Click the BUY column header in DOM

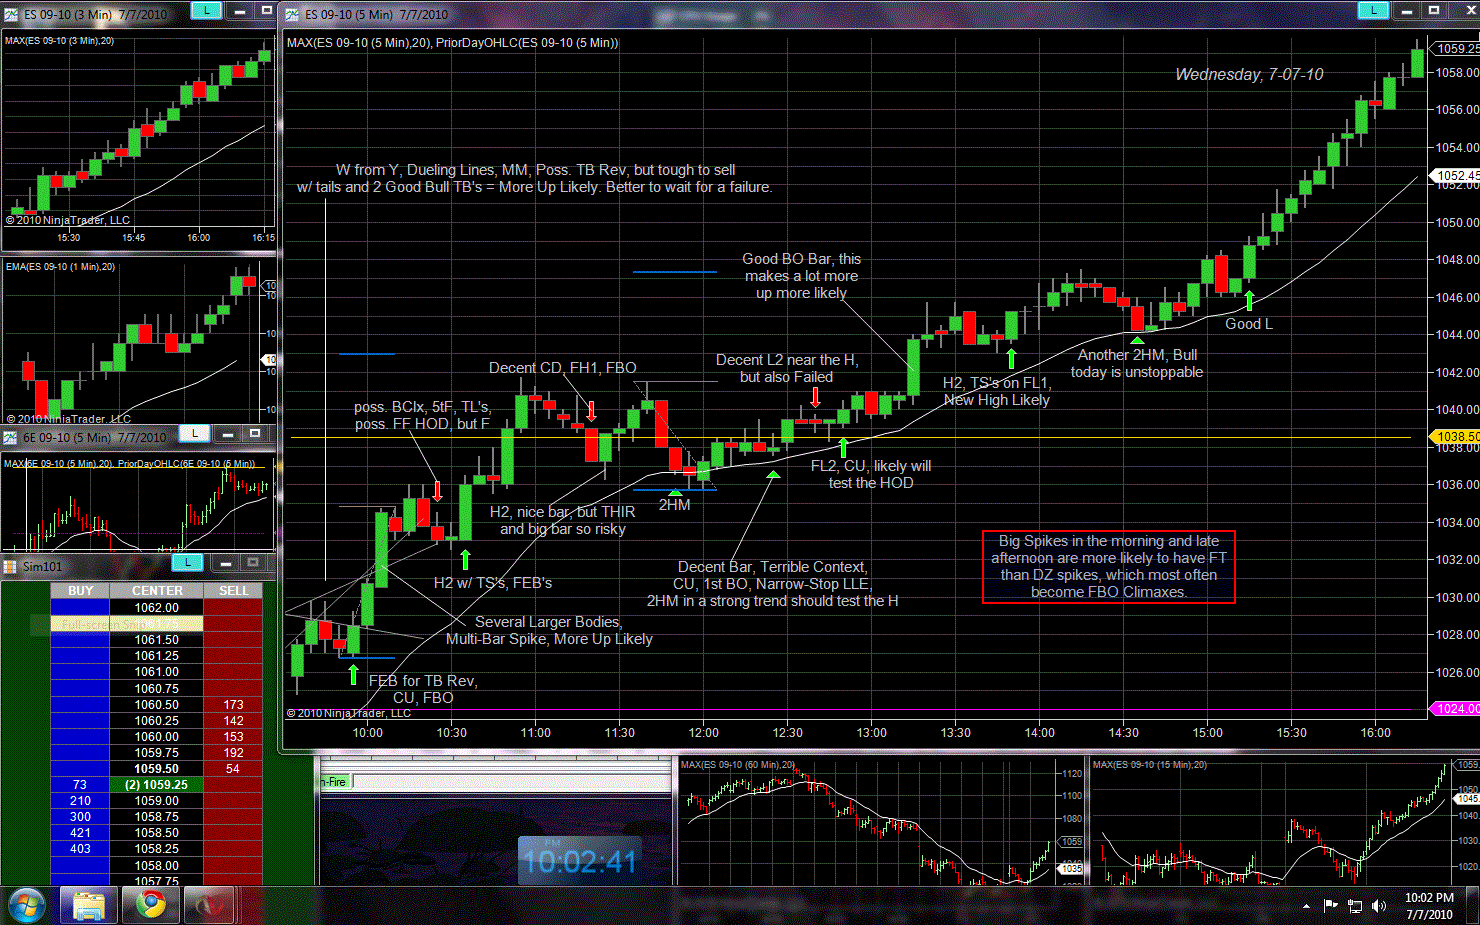click(x=80, y=591)
